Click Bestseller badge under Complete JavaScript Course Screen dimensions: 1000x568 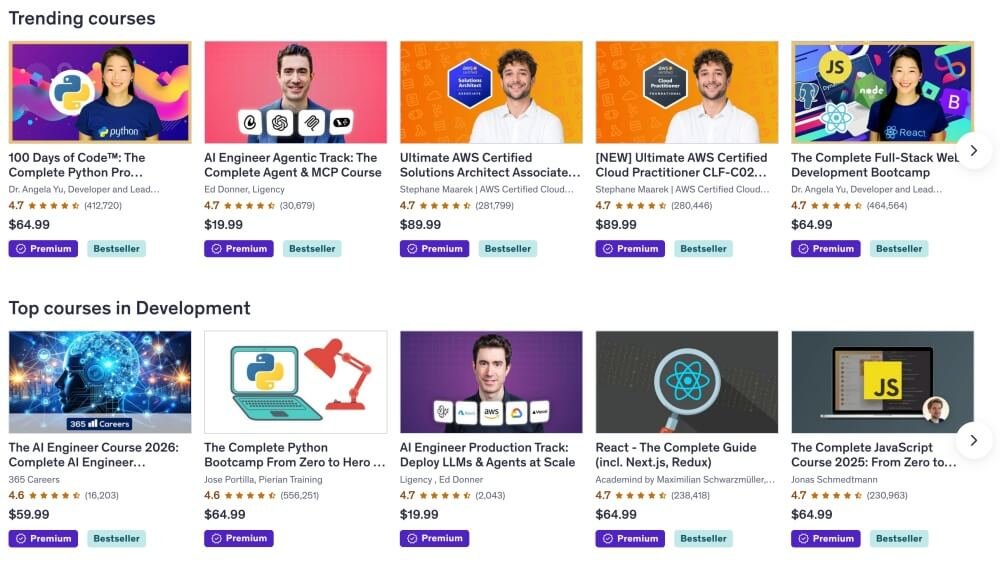(899, 539)
